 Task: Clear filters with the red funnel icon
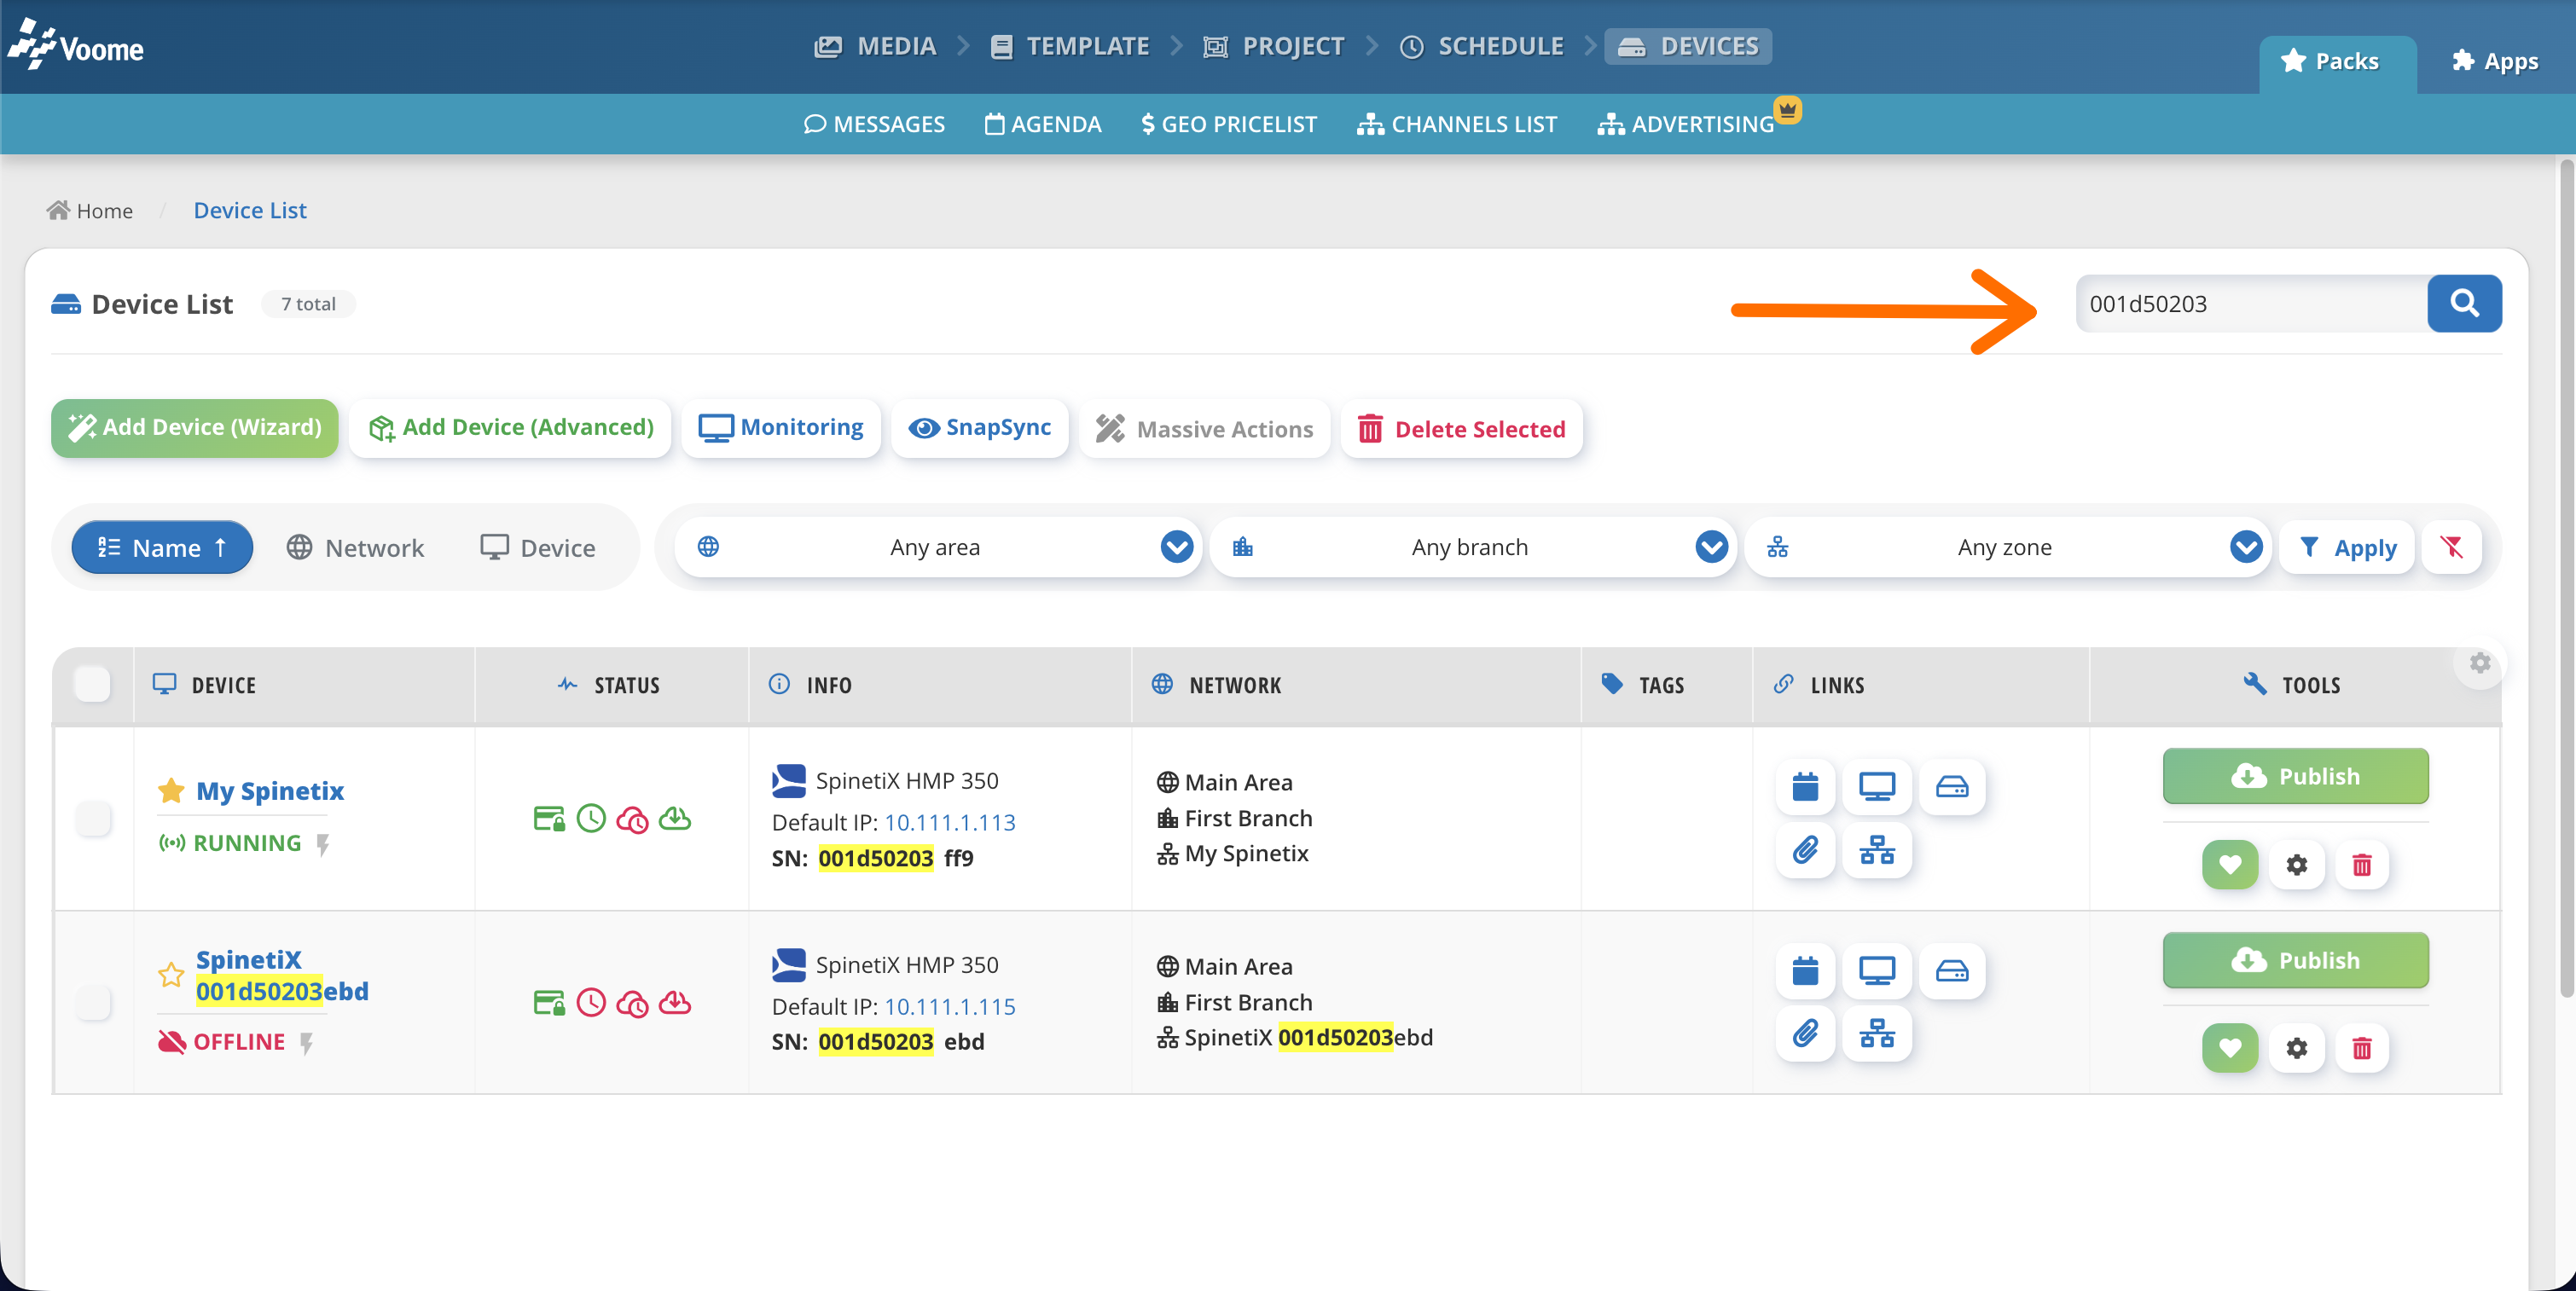click(x=2451, y=547)
